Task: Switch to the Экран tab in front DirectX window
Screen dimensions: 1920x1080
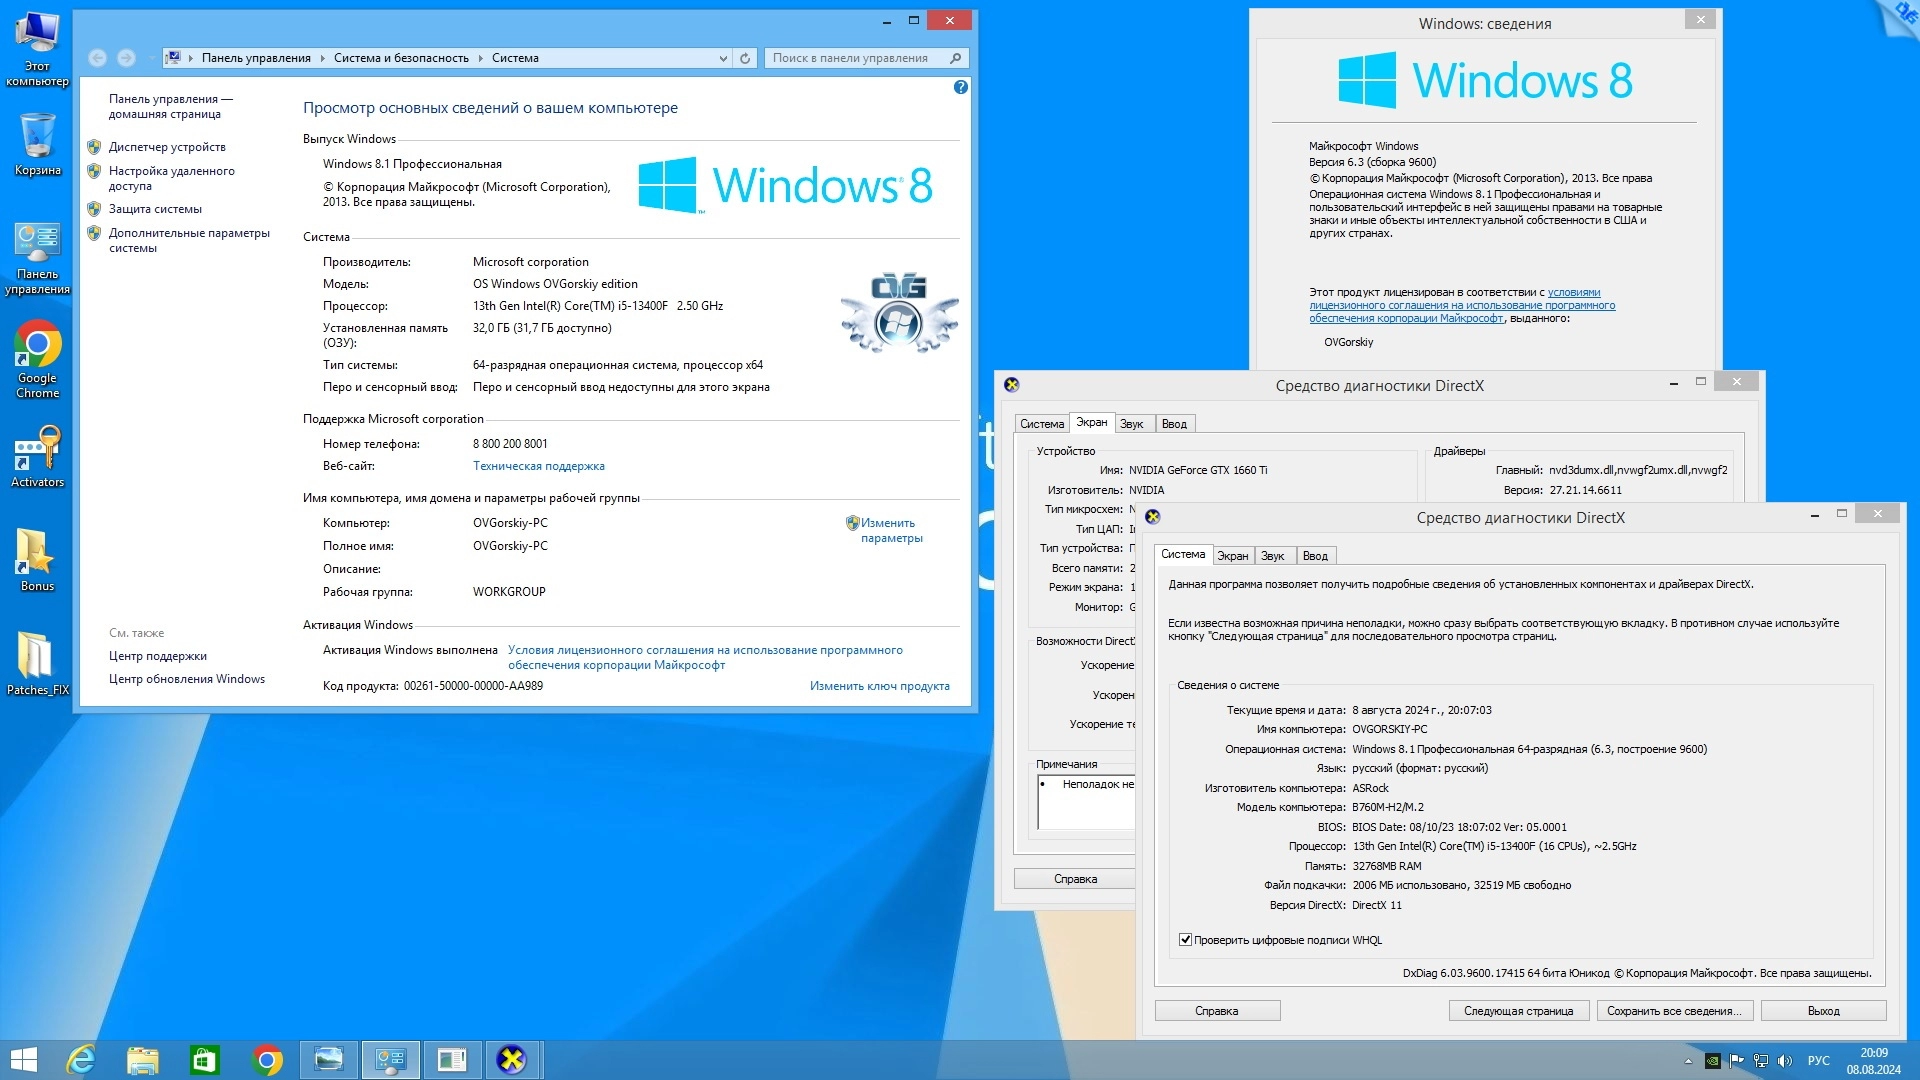Action: [1232, 556]
